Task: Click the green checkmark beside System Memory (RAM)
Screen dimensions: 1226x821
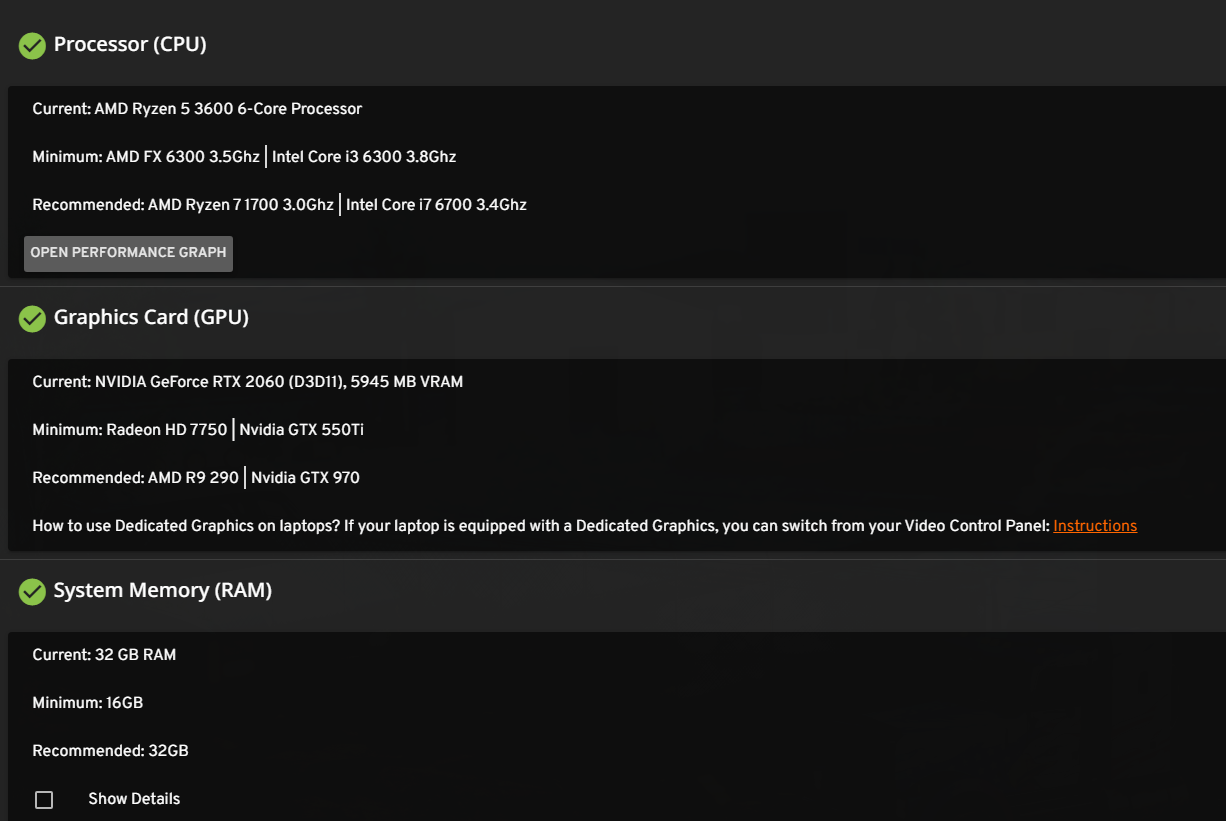Action: tap(32, 592)
